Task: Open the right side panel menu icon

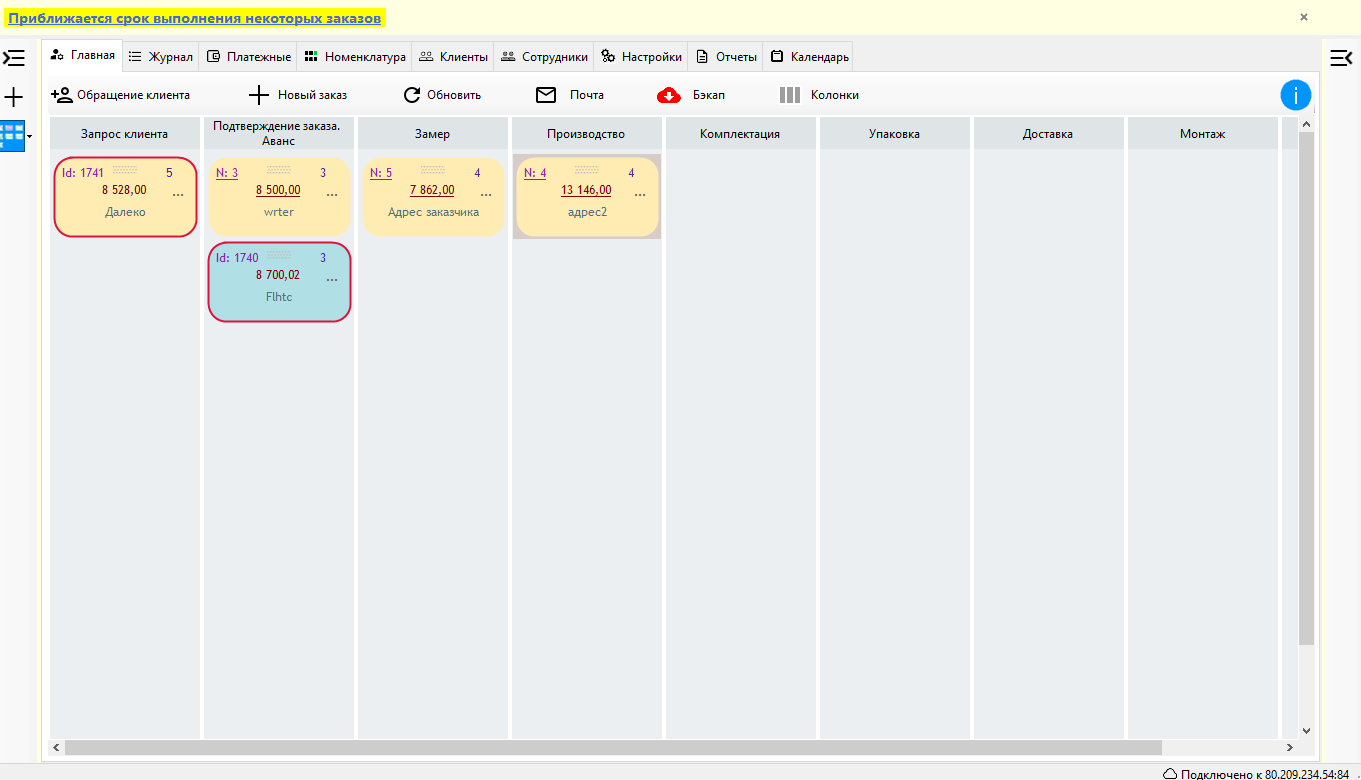Action: (x=1340, y=58)
